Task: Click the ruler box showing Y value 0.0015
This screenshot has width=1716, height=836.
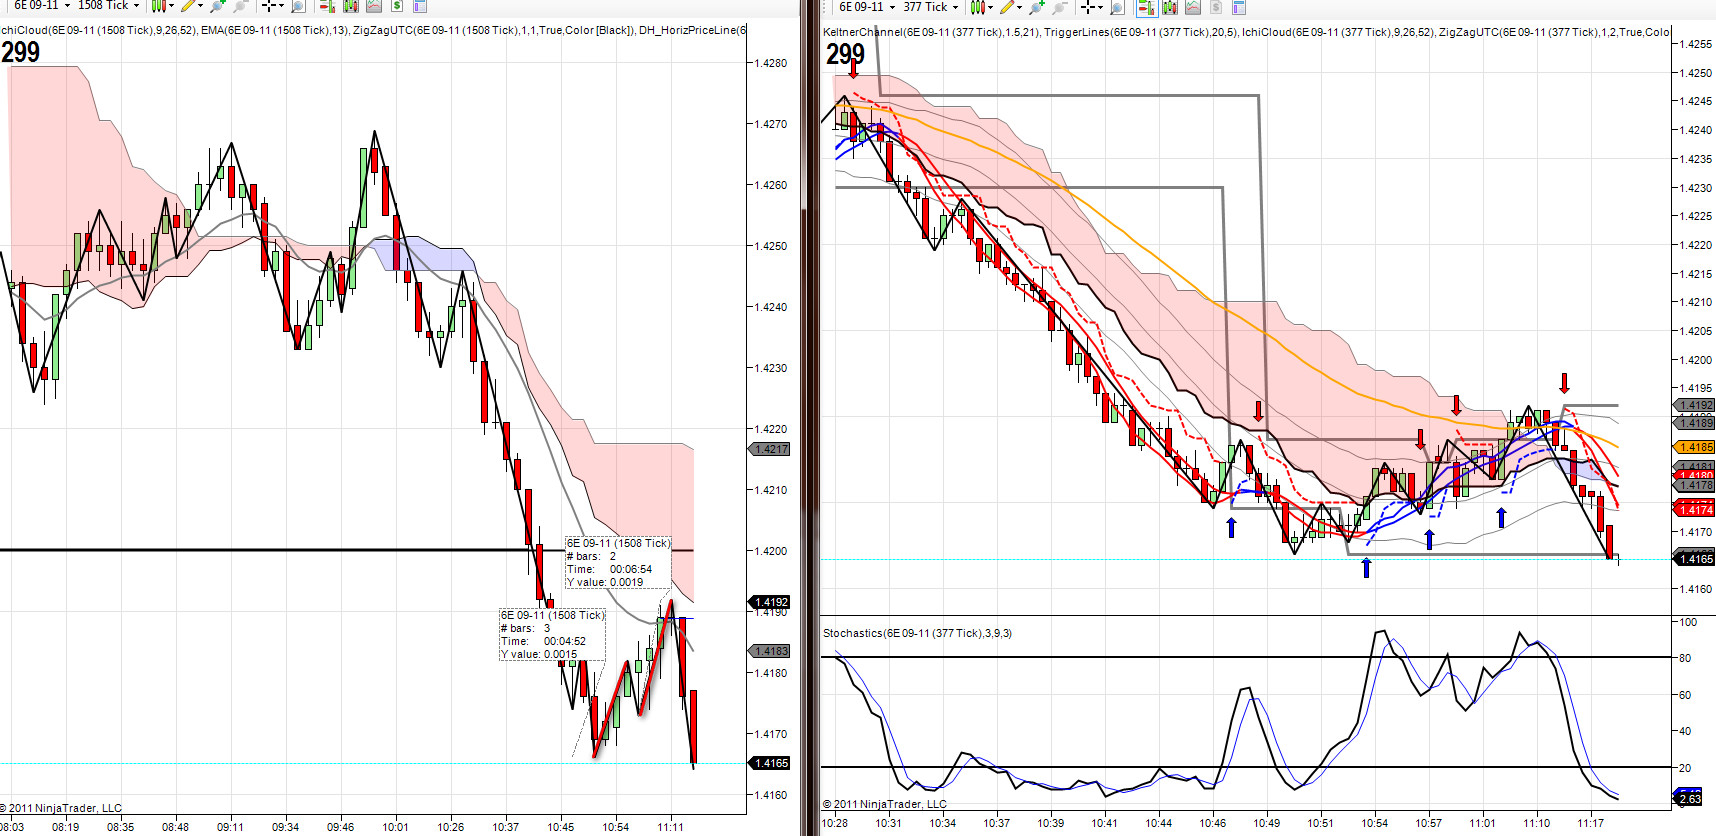Action: pos(552,635)
